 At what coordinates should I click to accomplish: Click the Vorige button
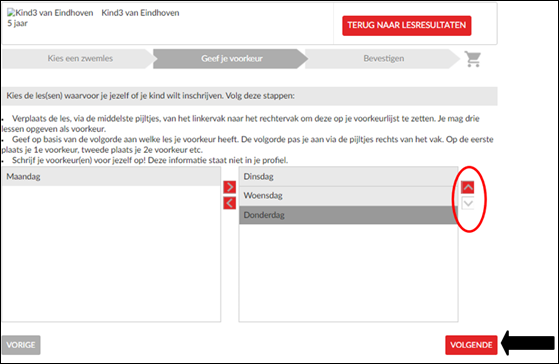(21, 345)
